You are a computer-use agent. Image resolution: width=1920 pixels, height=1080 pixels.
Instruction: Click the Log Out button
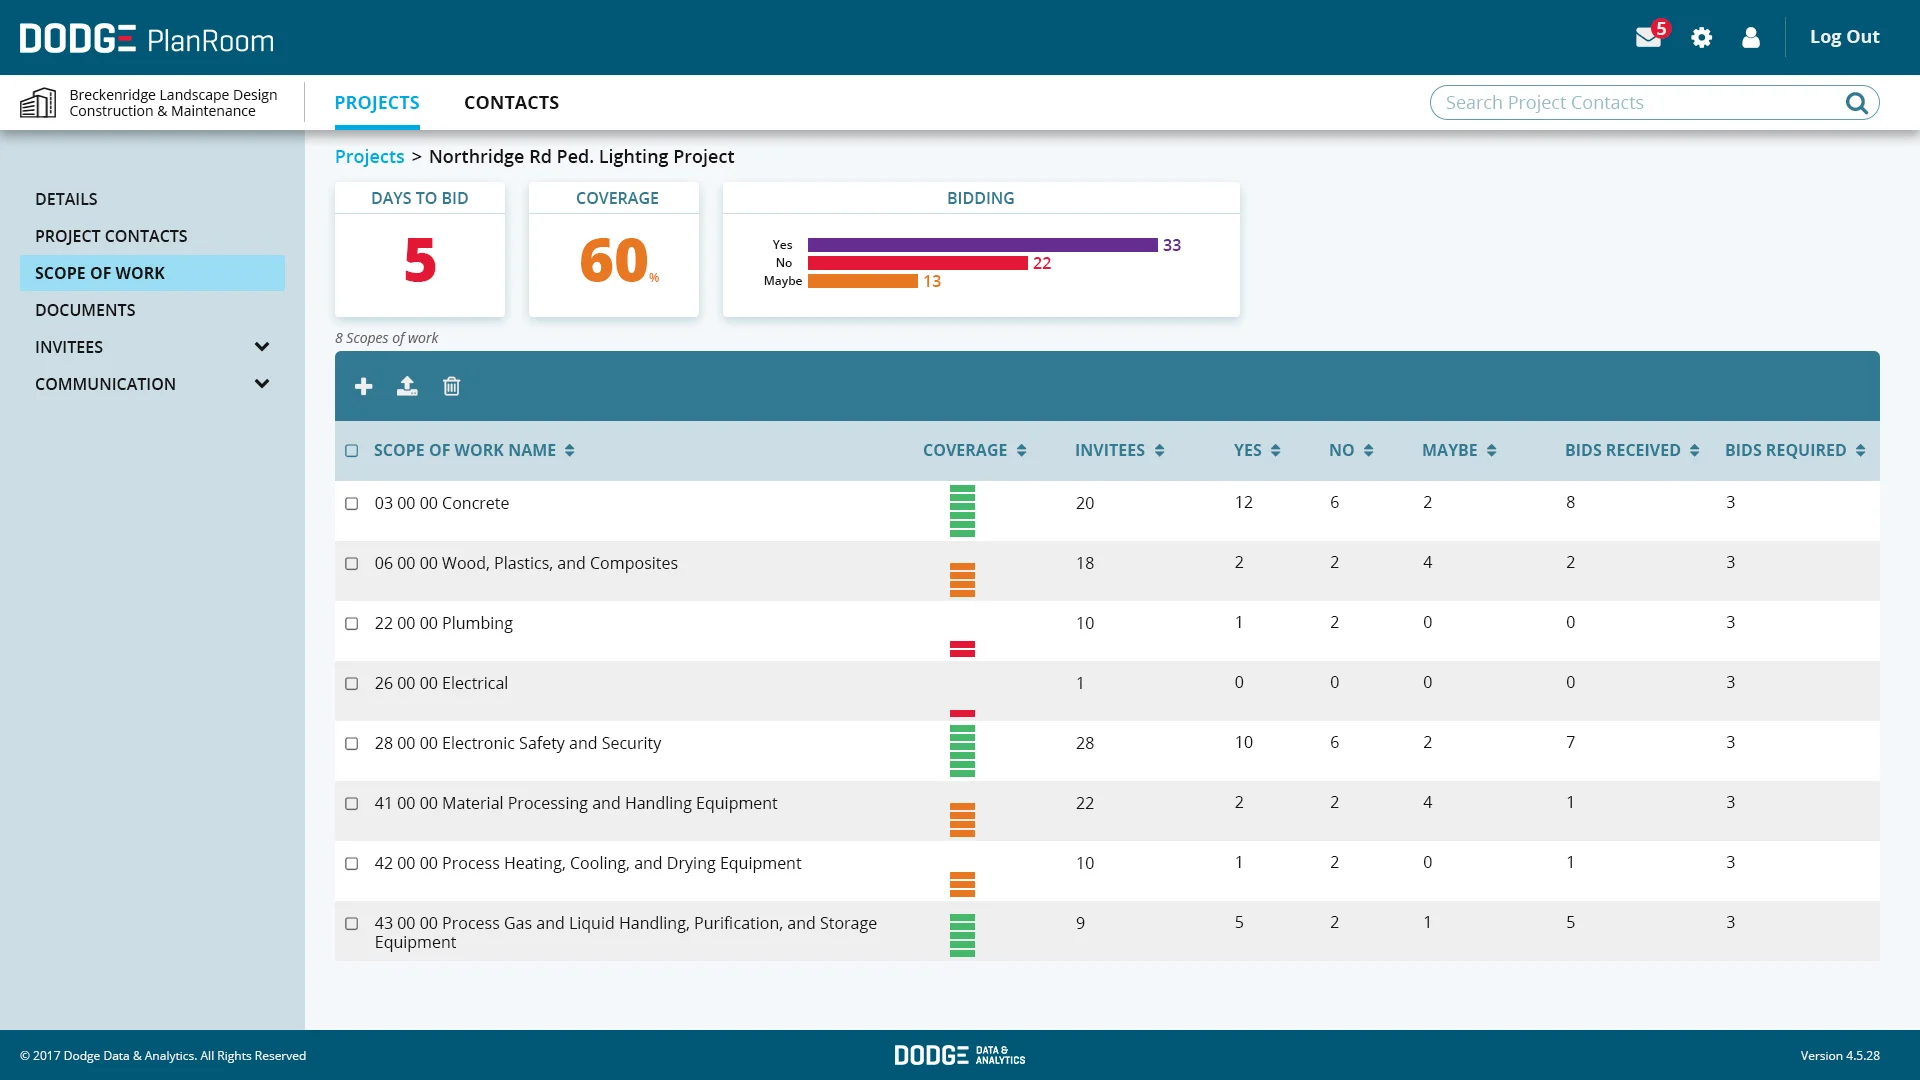pos(1844,37)
